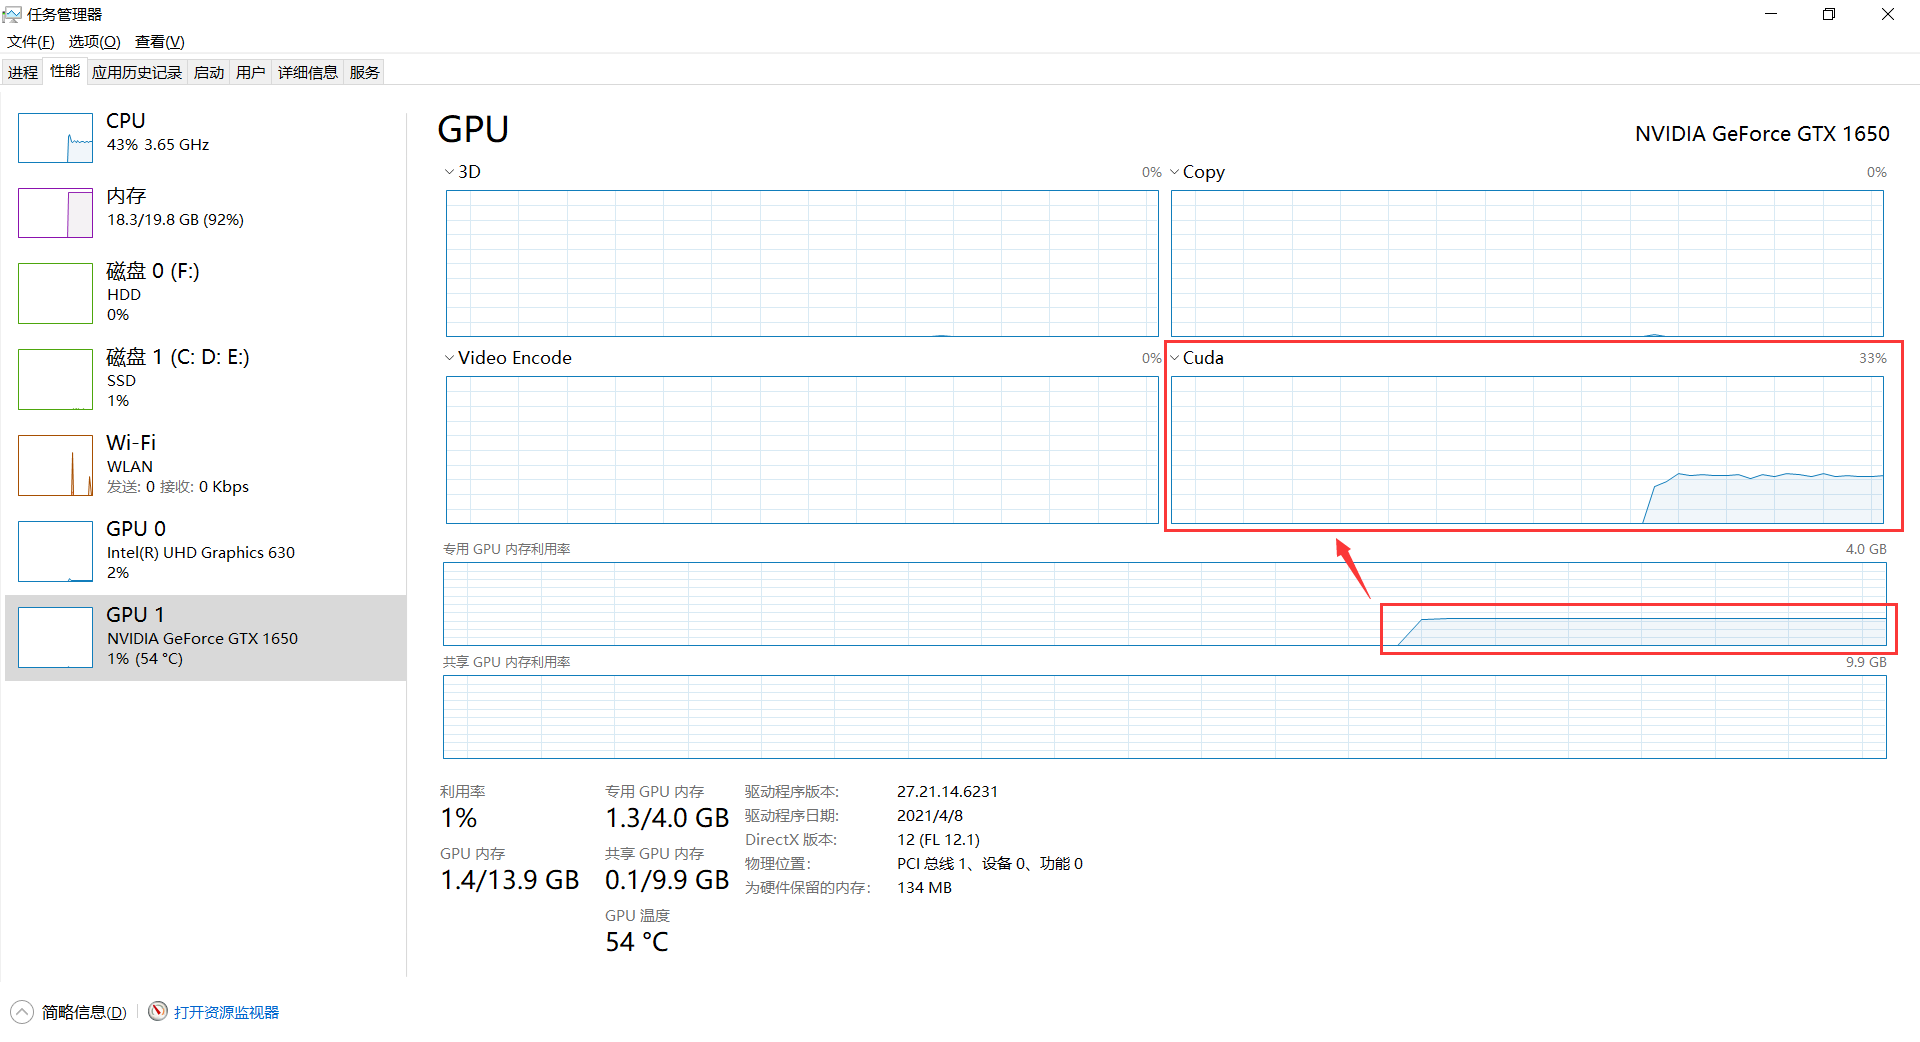The height and width of the screenshot is (1042, 1920).
Task: Select the Wi-Fi graph thumbnail
Action: (55, 465)
